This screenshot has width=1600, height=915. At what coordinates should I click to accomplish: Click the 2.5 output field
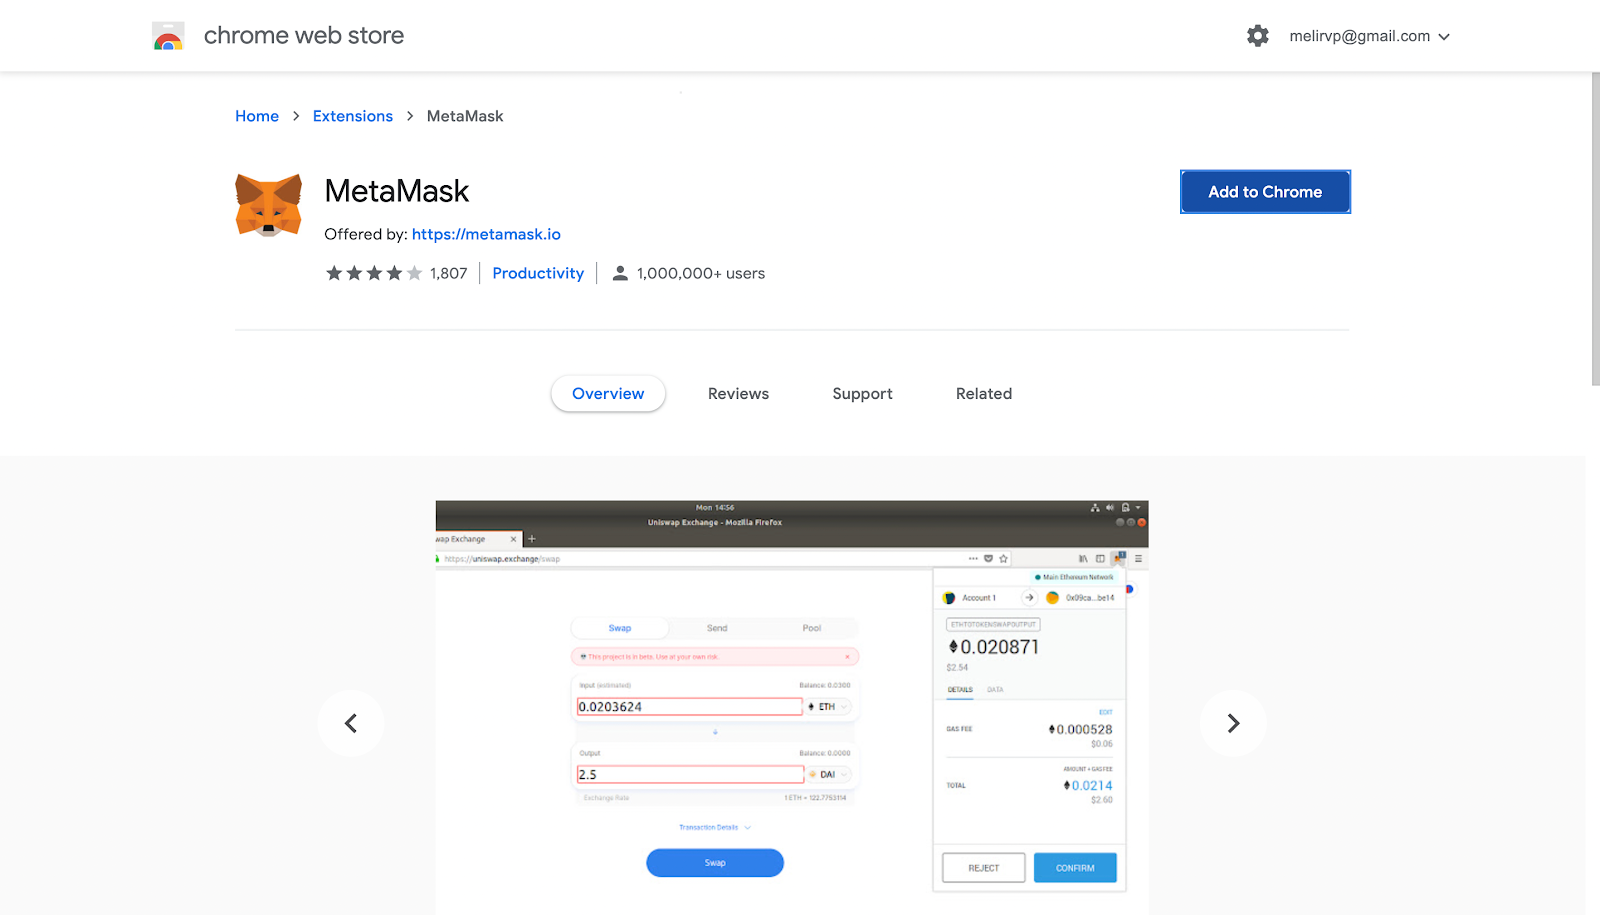pos(690,775)
